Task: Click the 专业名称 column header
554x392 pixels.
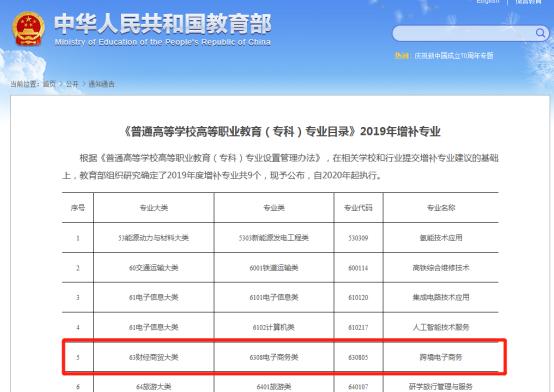Action: coord(441,208)
